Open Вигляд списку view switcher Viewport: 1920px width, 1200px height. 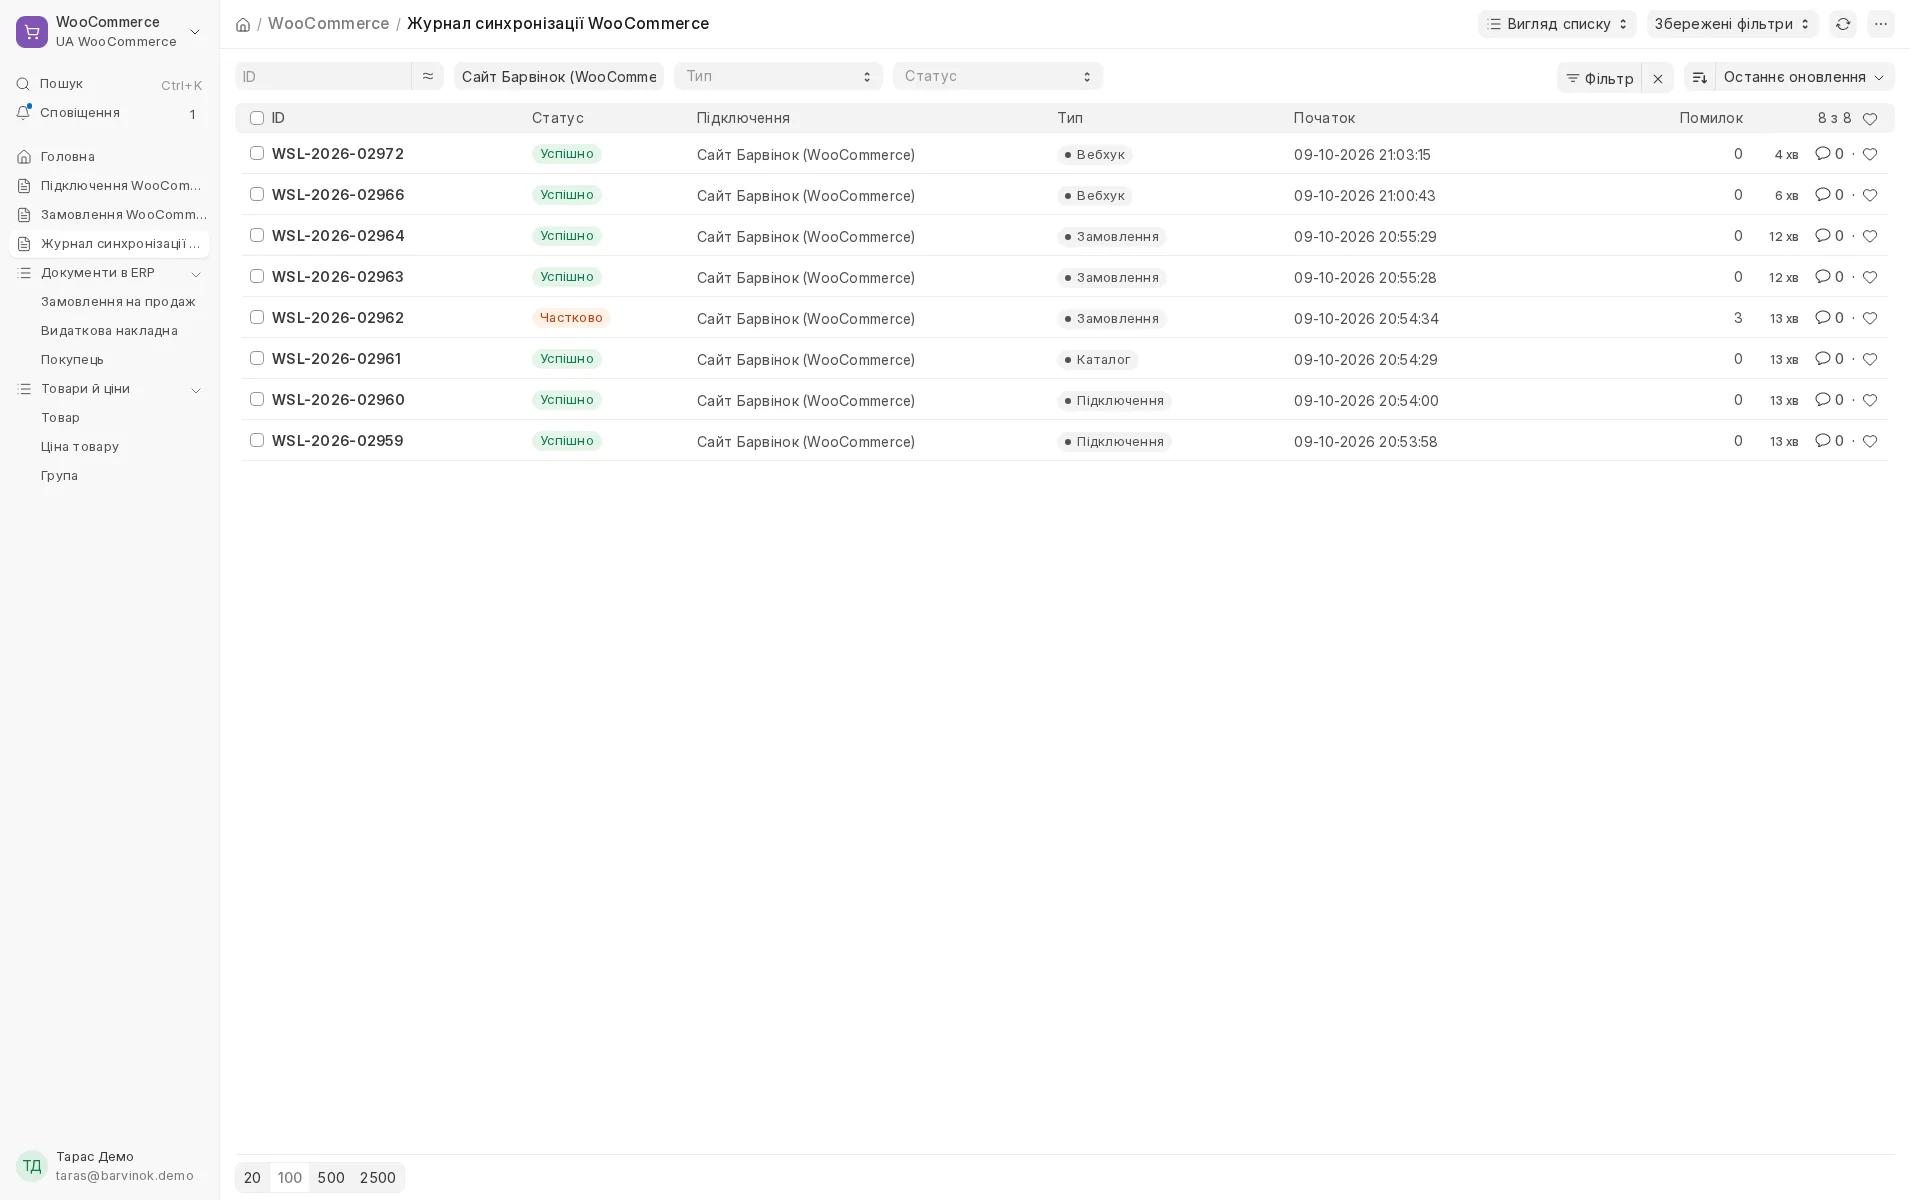(x=1557, y=24)
